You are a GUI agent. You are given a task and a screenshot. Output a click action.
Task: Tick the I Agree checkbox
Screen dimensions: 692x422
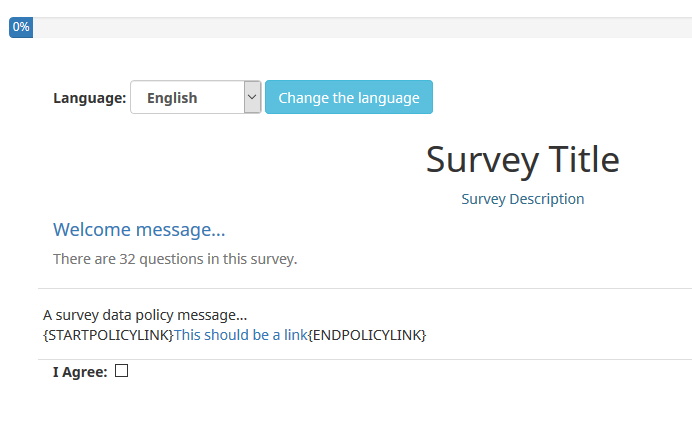[x=122, y=371]
